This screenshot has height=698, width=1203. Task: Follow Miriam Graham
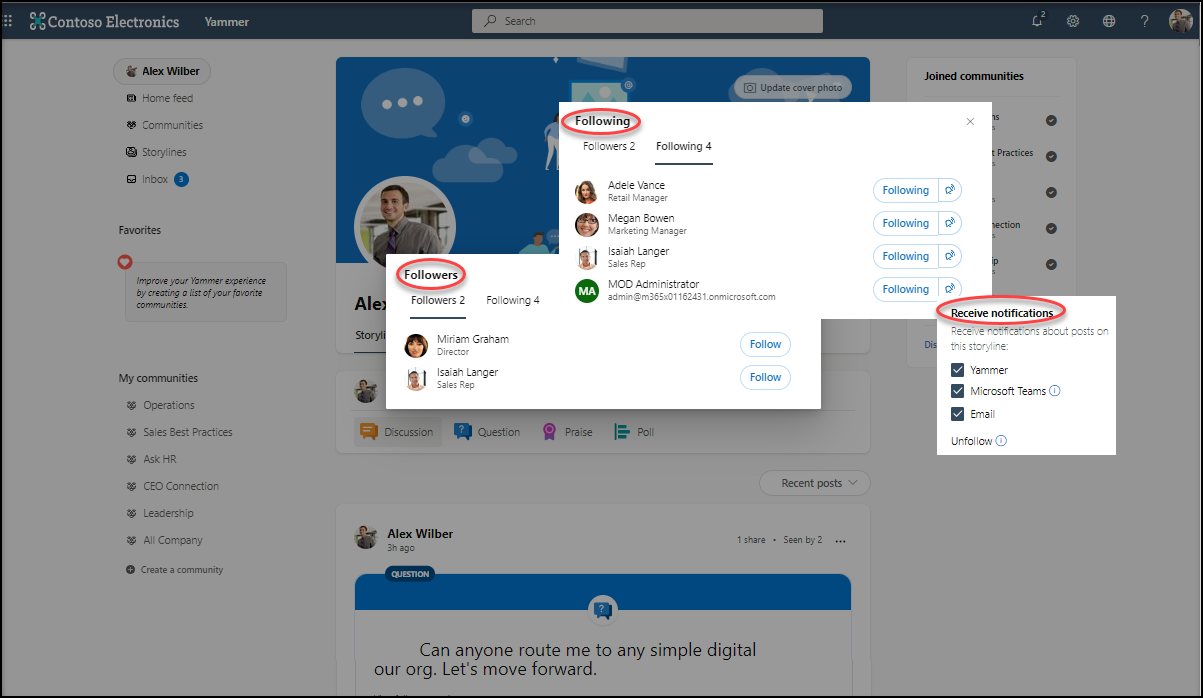[765, 344]
